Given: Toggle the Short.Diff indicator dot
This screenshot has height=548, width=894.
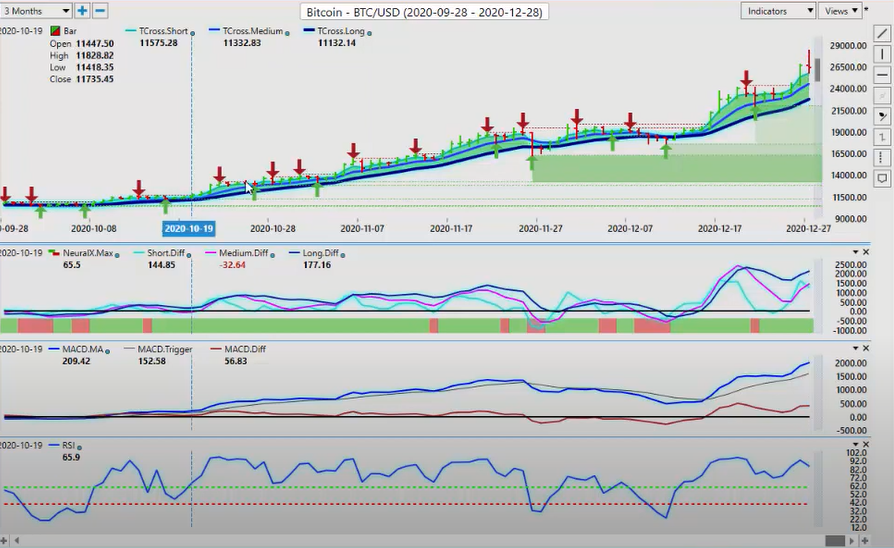Looking at the screenshot, I should tap(189, 255).
